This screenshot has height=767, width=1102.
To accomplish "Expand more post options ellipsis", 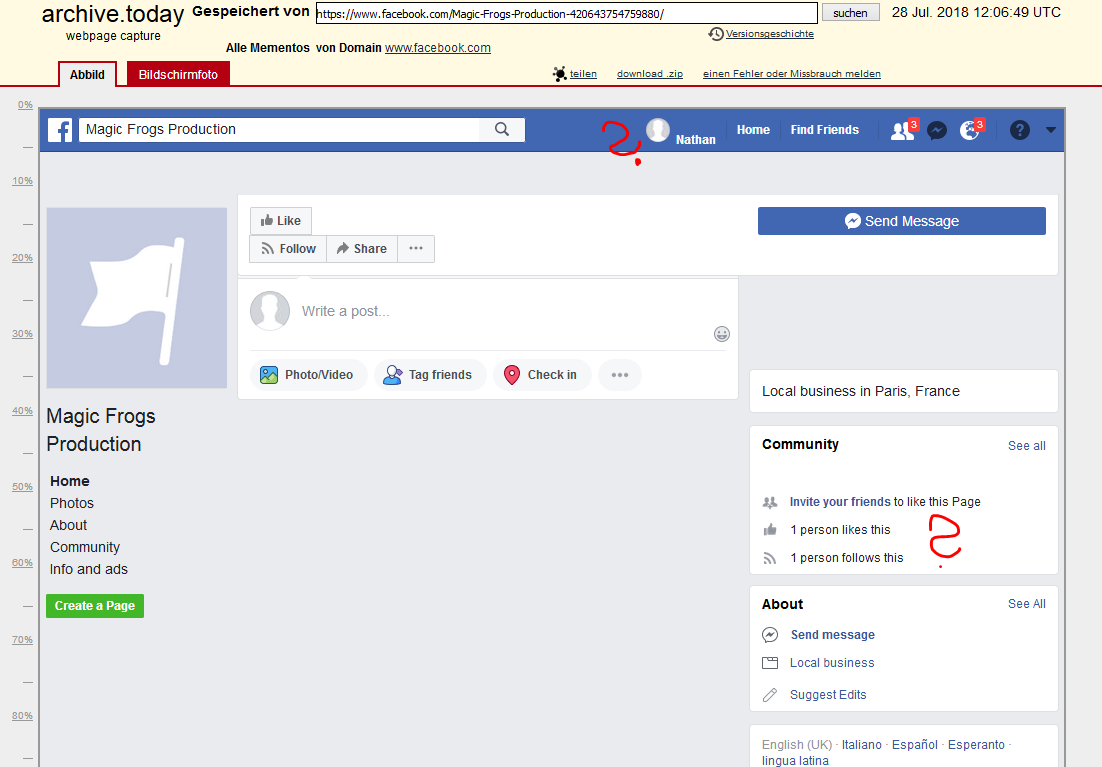I will tap(620, 375).
